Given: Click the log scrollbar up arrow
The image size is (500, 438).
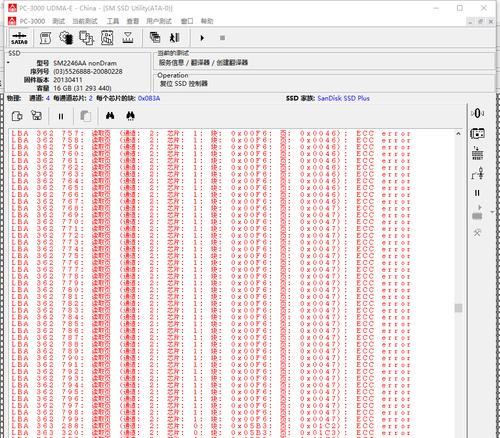Looking at the screenshot, I should [x=458, y=134].
